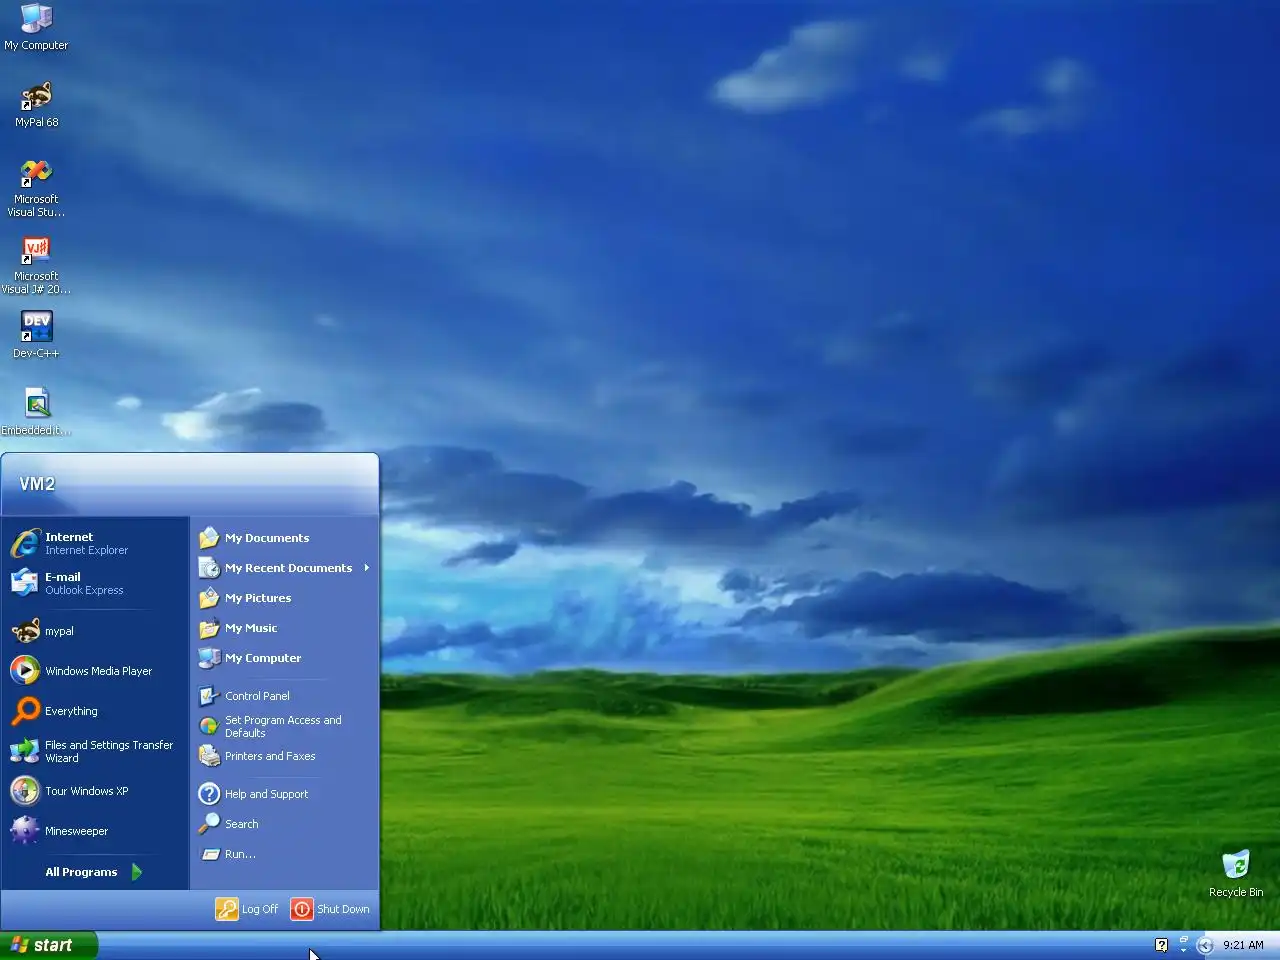Expand My Recent Documents submenu
The width and height of the screenshot is (1280, 960).
click(x=285, y=568)
